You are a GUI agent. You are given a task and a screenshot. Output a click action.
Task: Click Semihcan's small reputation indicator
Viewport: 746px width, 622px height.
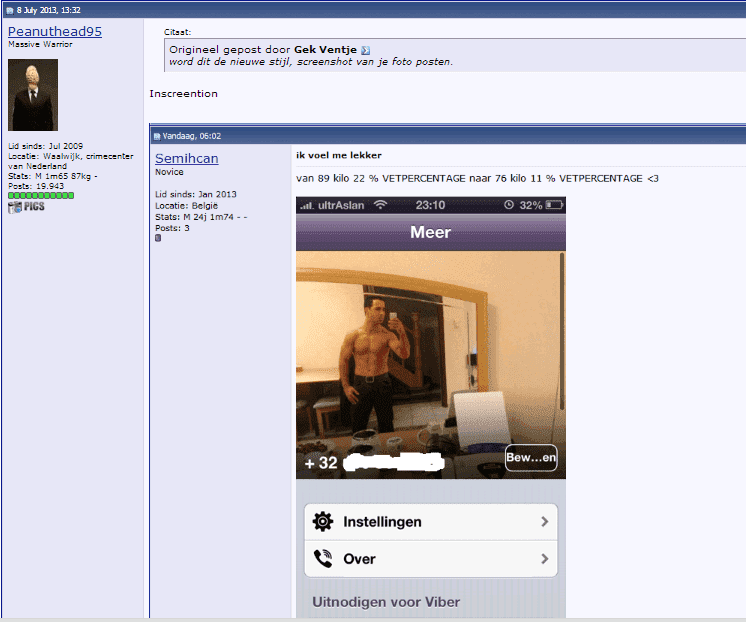coord(158,238)
